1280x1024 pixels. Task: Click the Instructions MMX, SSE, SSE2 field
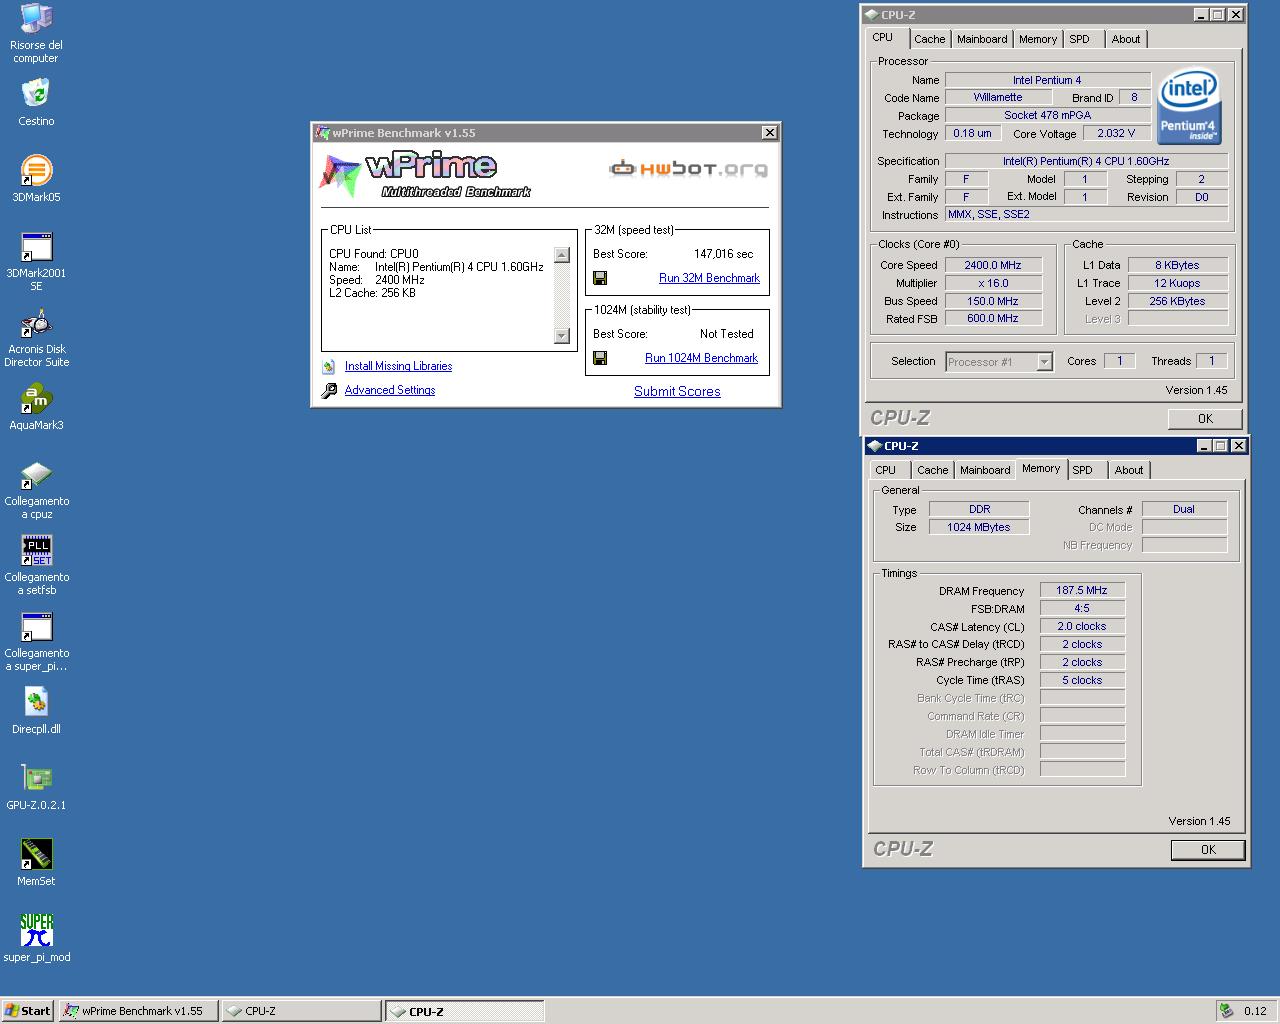(x=1086, y=214)
